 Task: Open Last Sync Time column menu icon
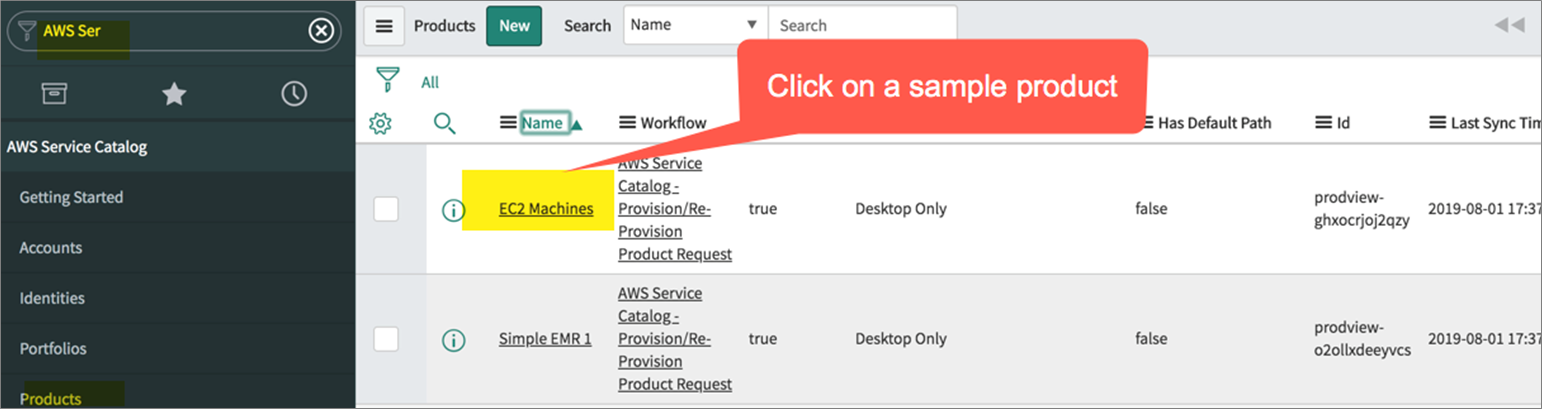tap(1436, 123)
